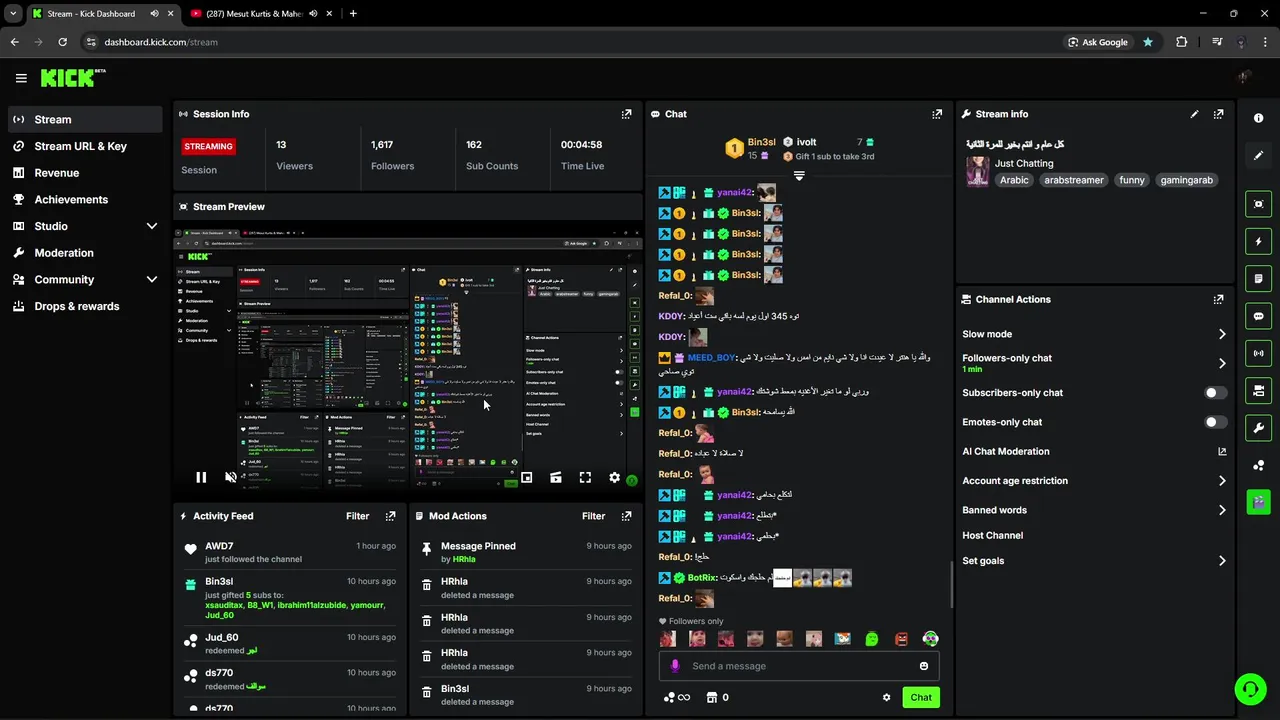This screenshot has width=1280, height=720.
Task: Click the pencil icon in right sidebar
Action: [1258, 156]
